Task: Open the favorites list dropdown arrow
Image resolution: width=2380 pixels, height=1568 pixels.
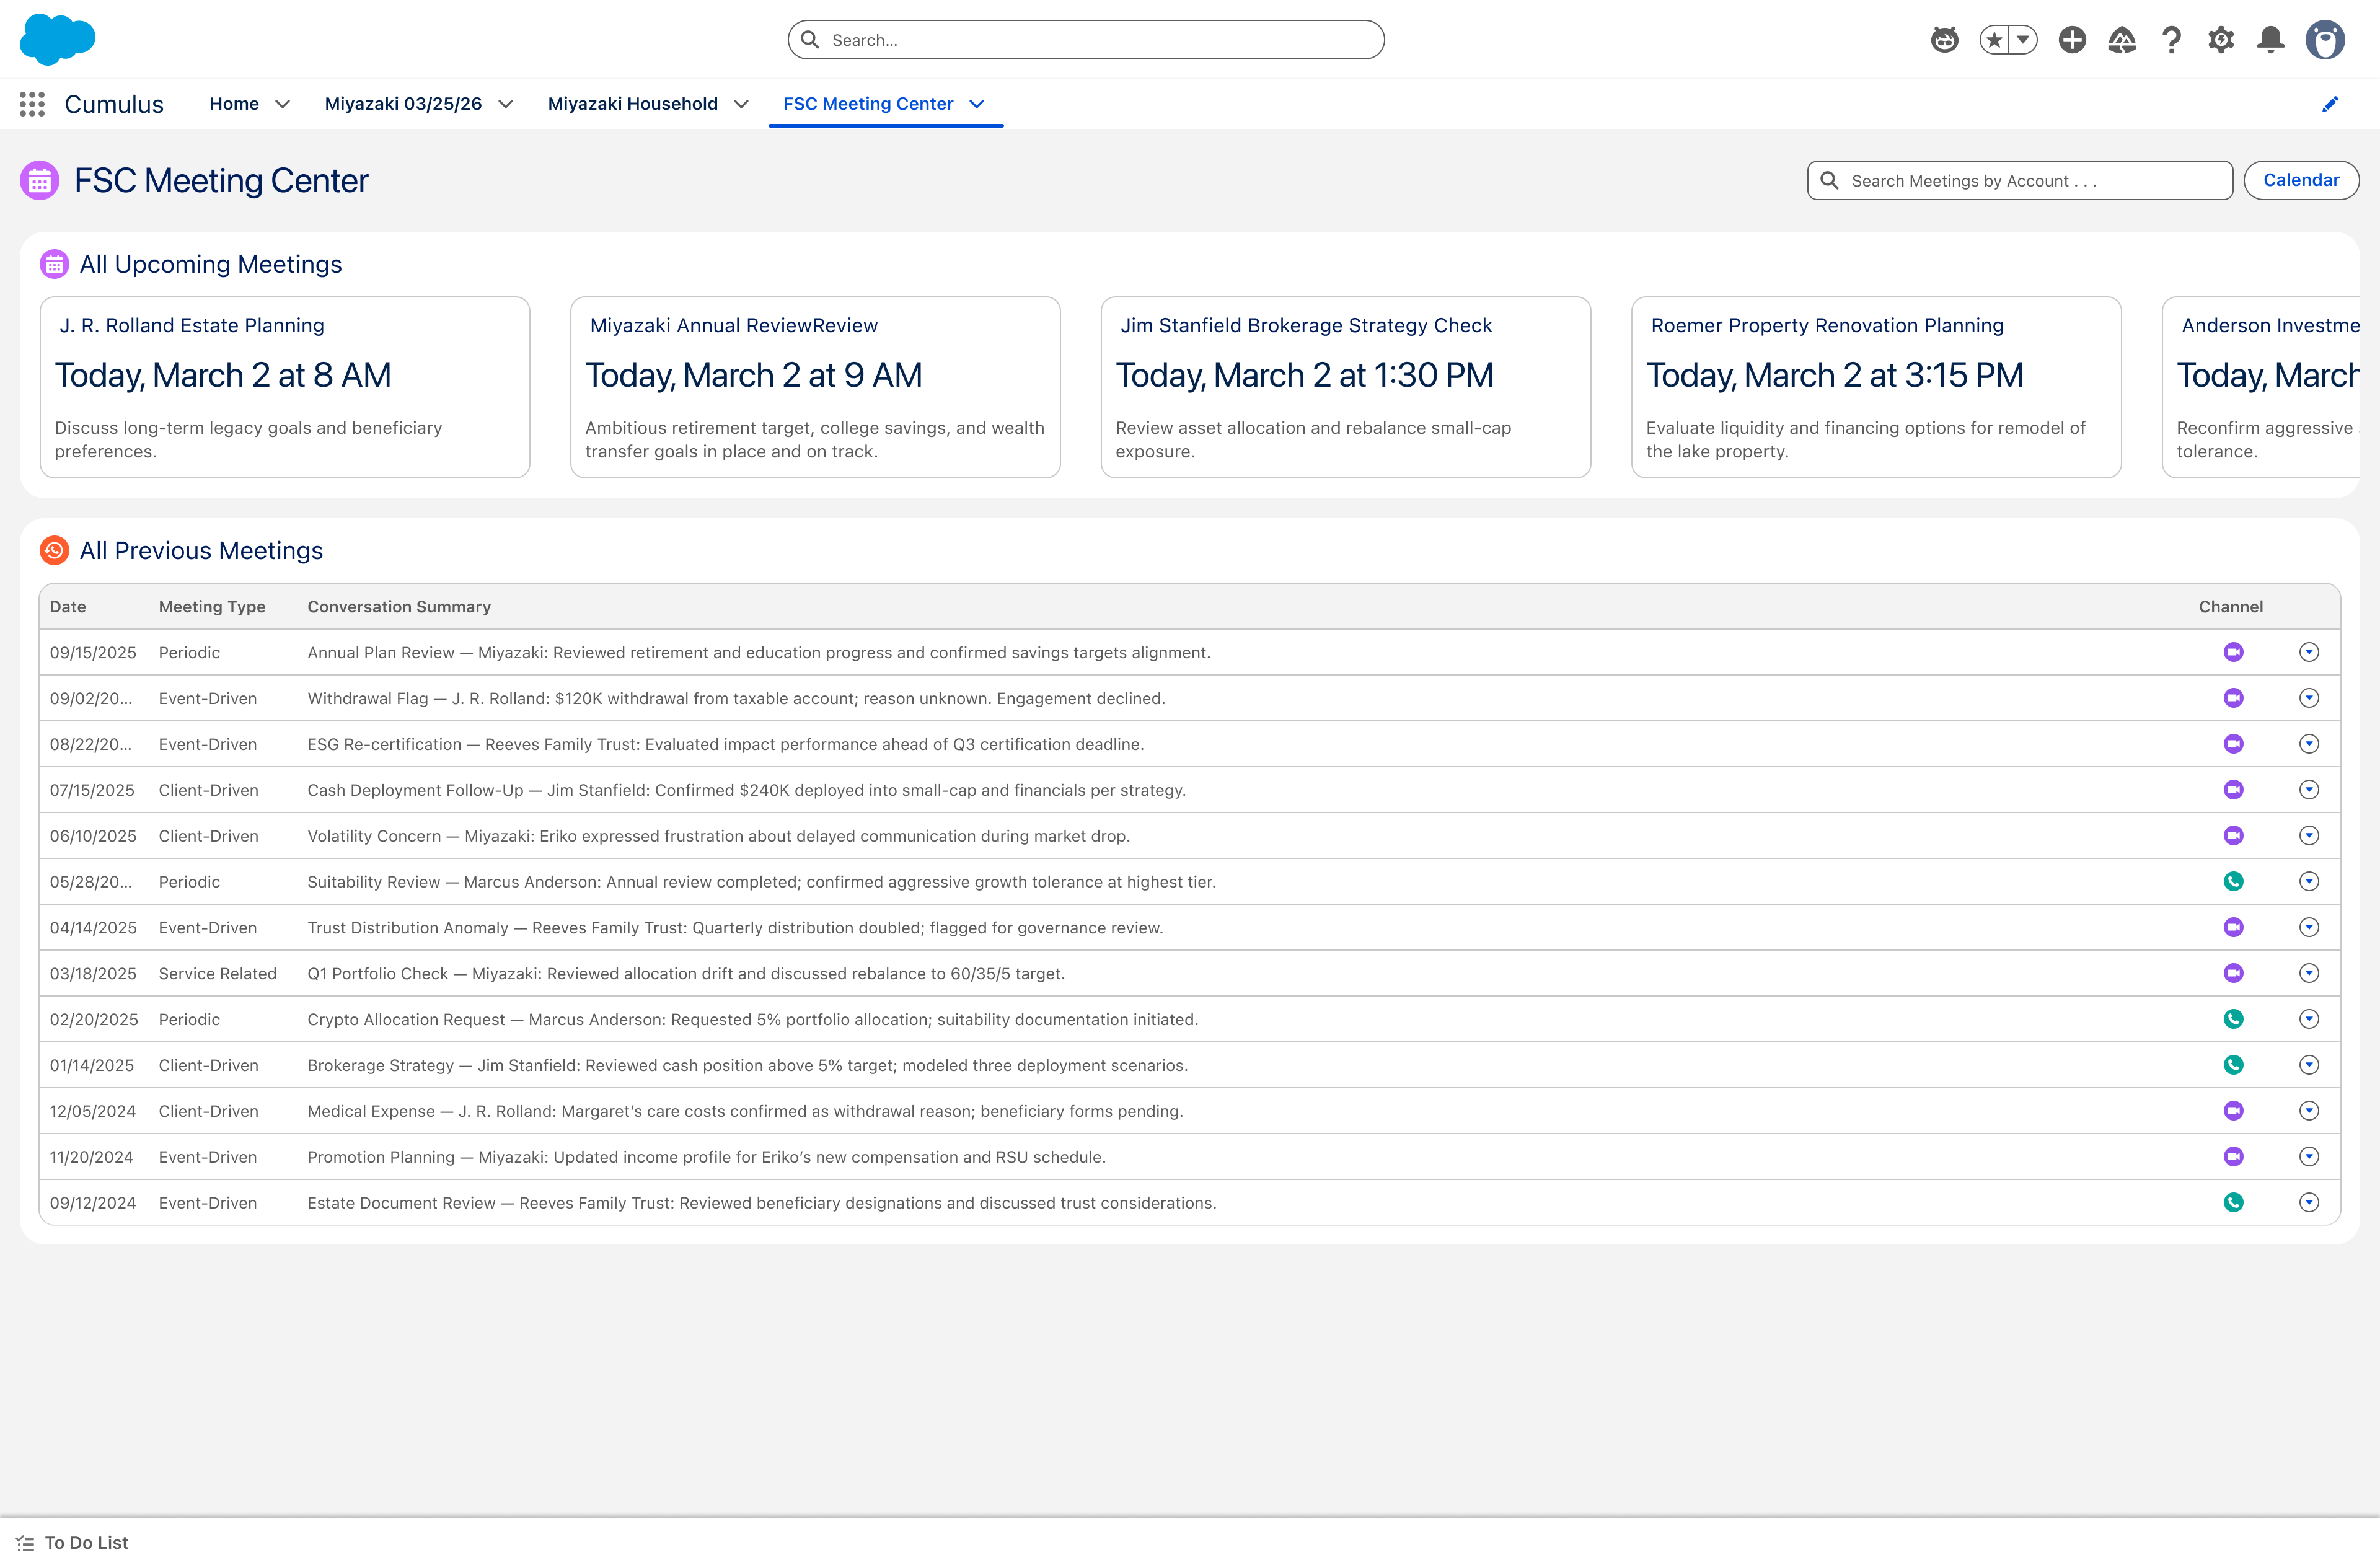Action: pyautogui.click(x=2023, y=40)
